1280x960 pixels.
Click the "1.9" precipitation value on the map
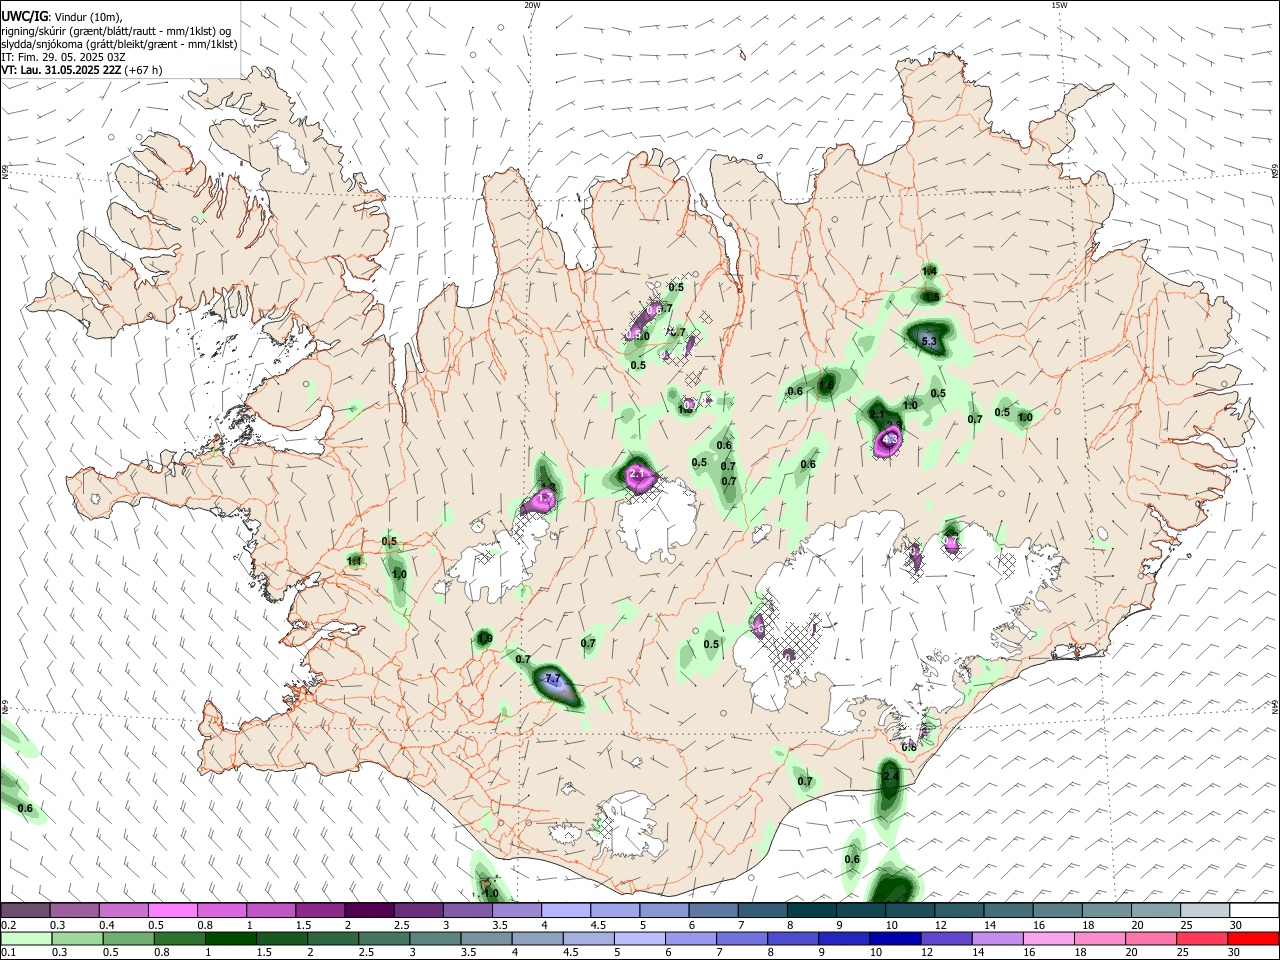pyautogui.click(x=485, y=638)
